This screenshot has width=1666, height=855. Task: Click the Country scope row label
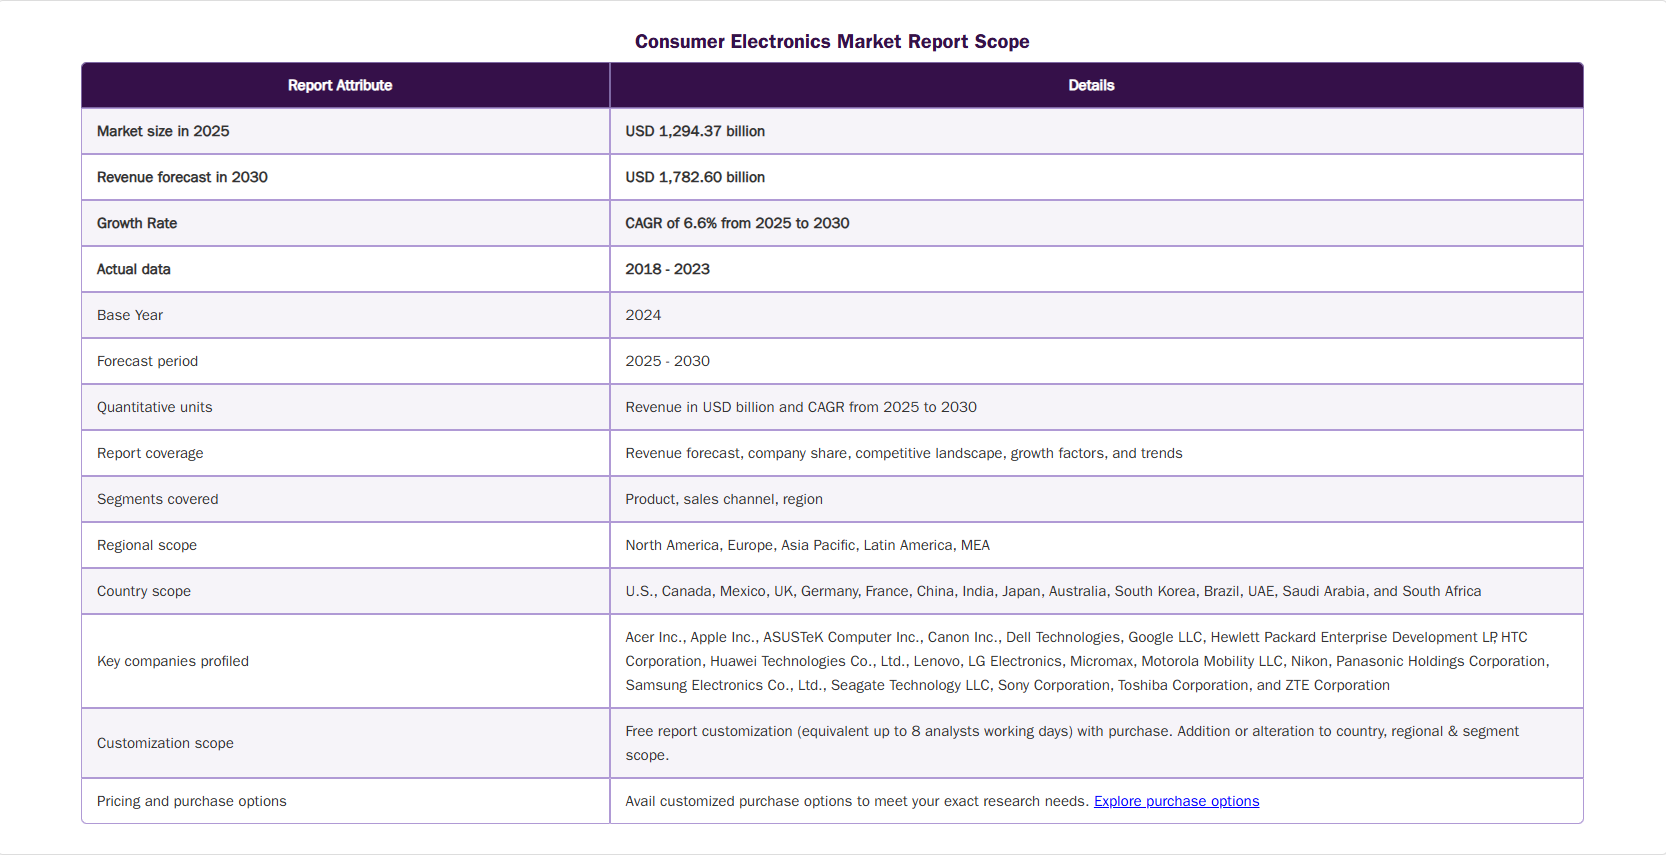[144, 591]
